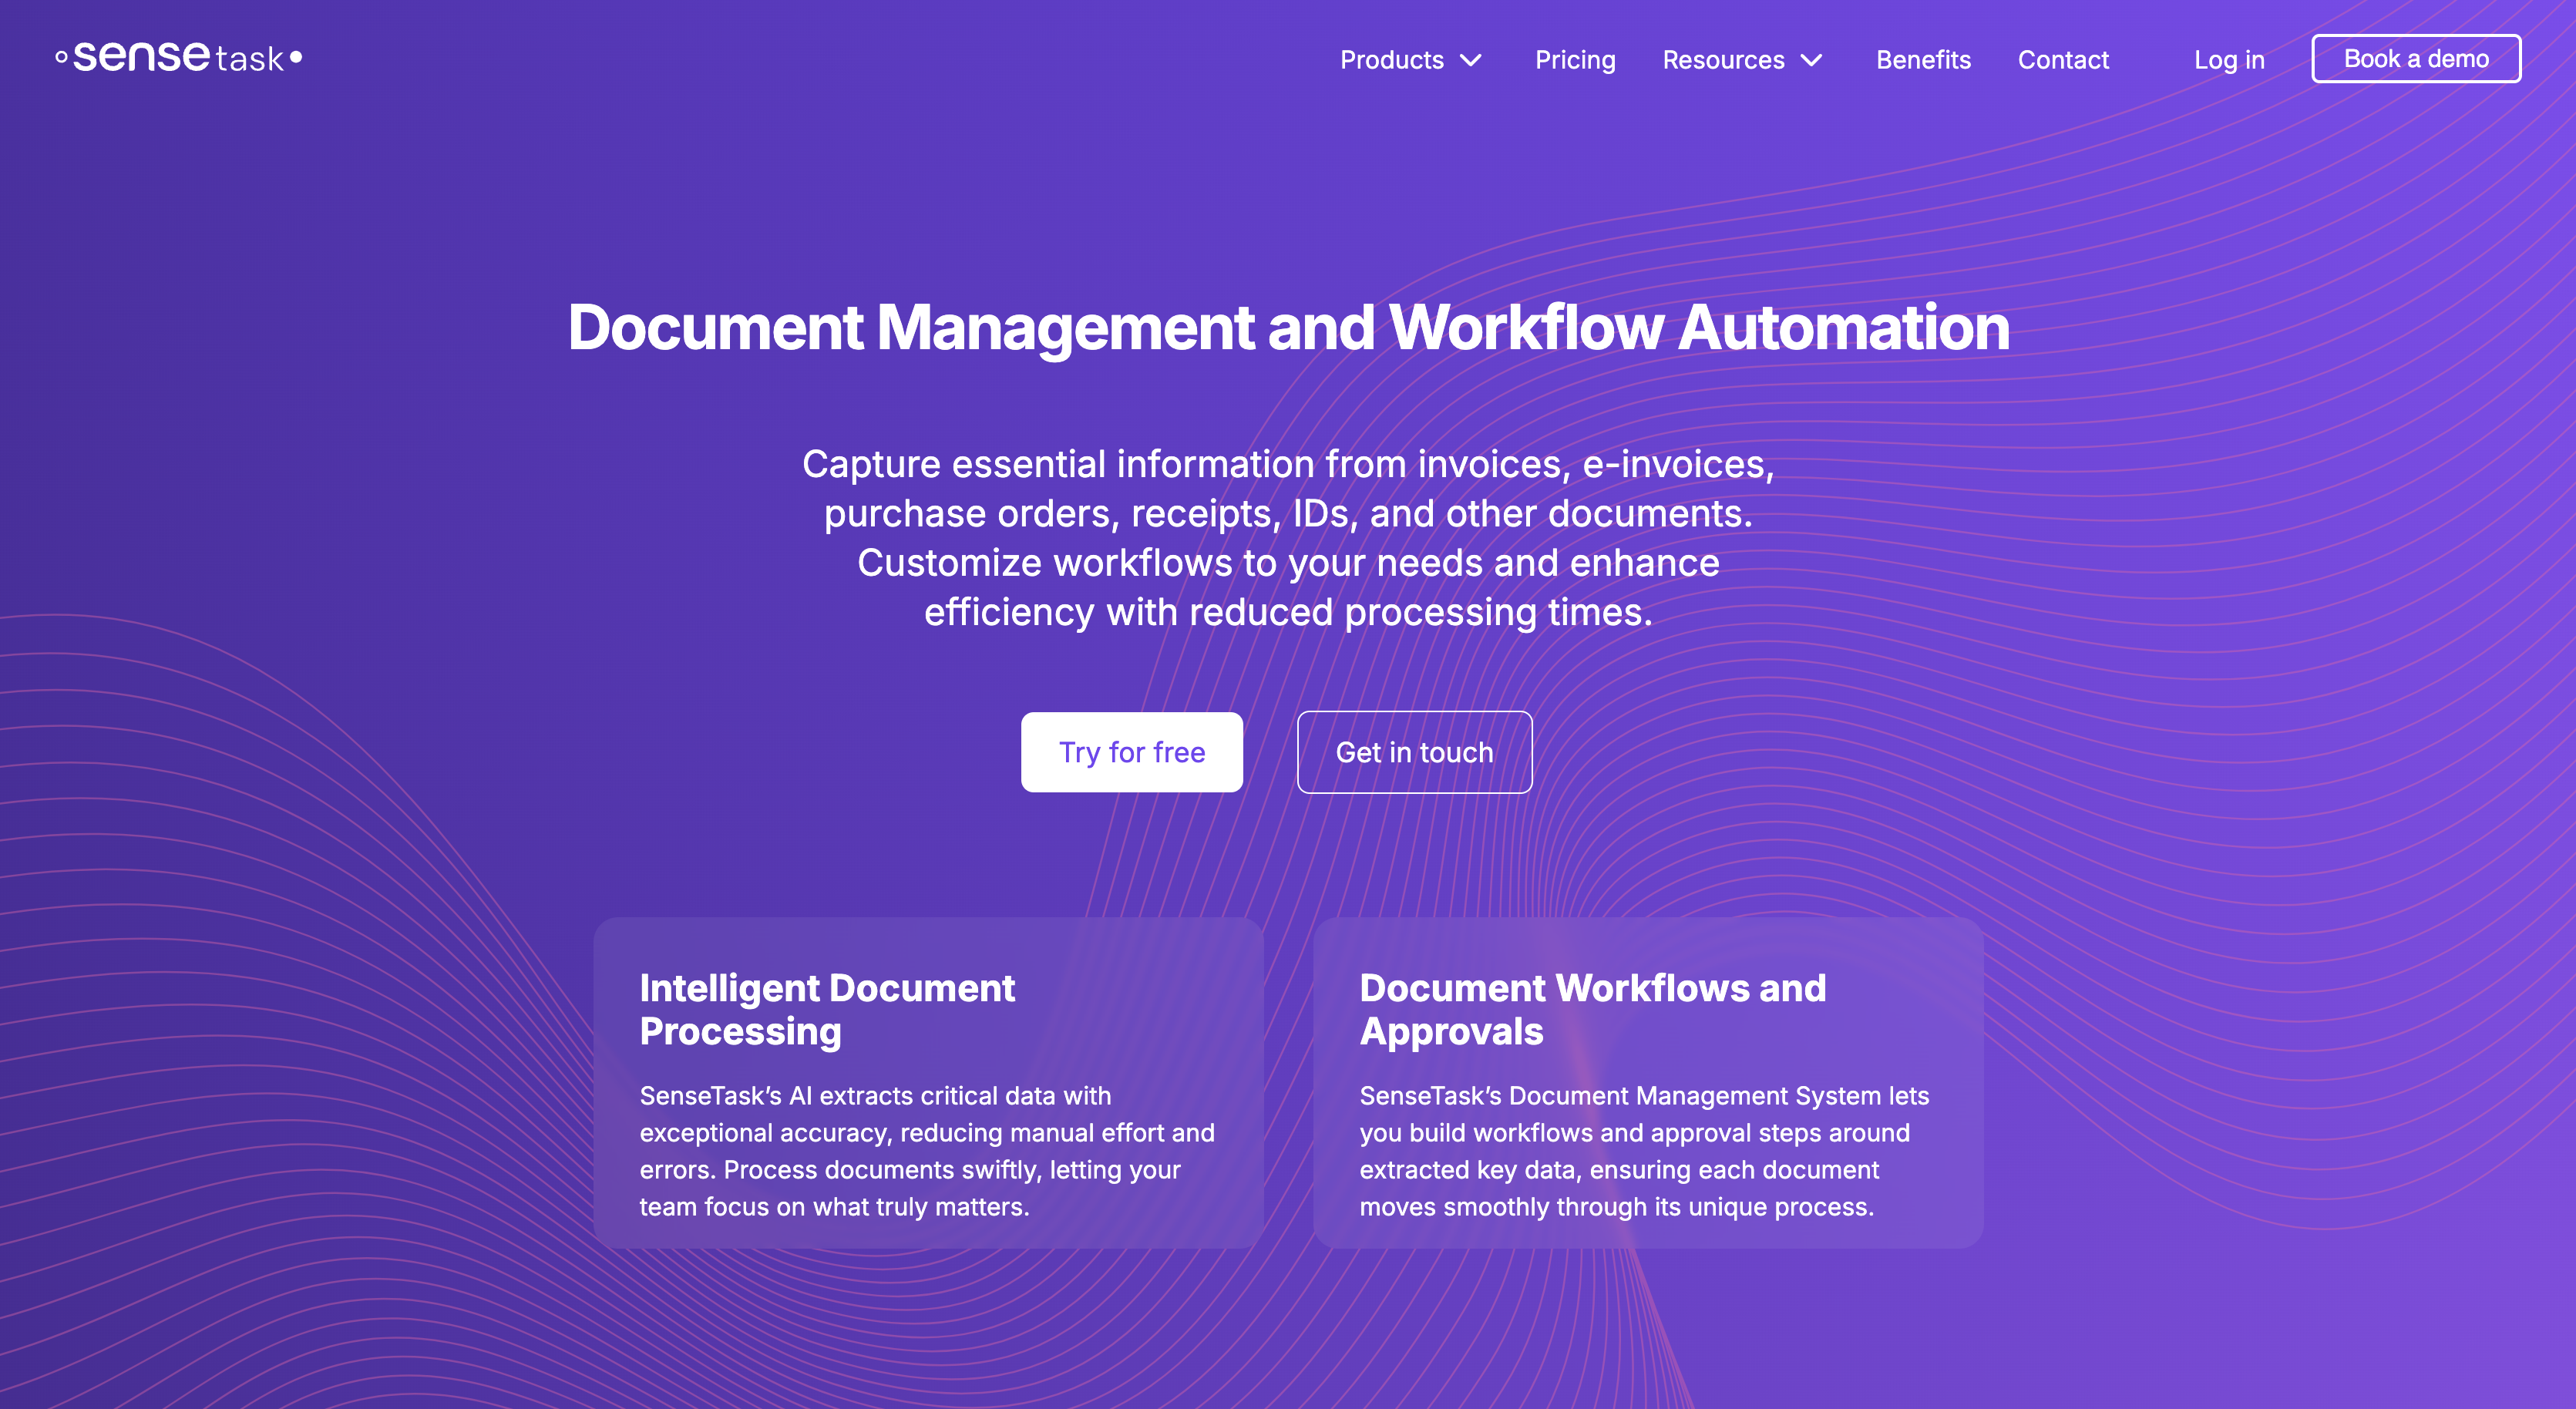Select the heading 'Document Management and Workflow Automation'
Viewport: 2576px width, 1409px height.
pyautogui.click(x=1288, y=328)
